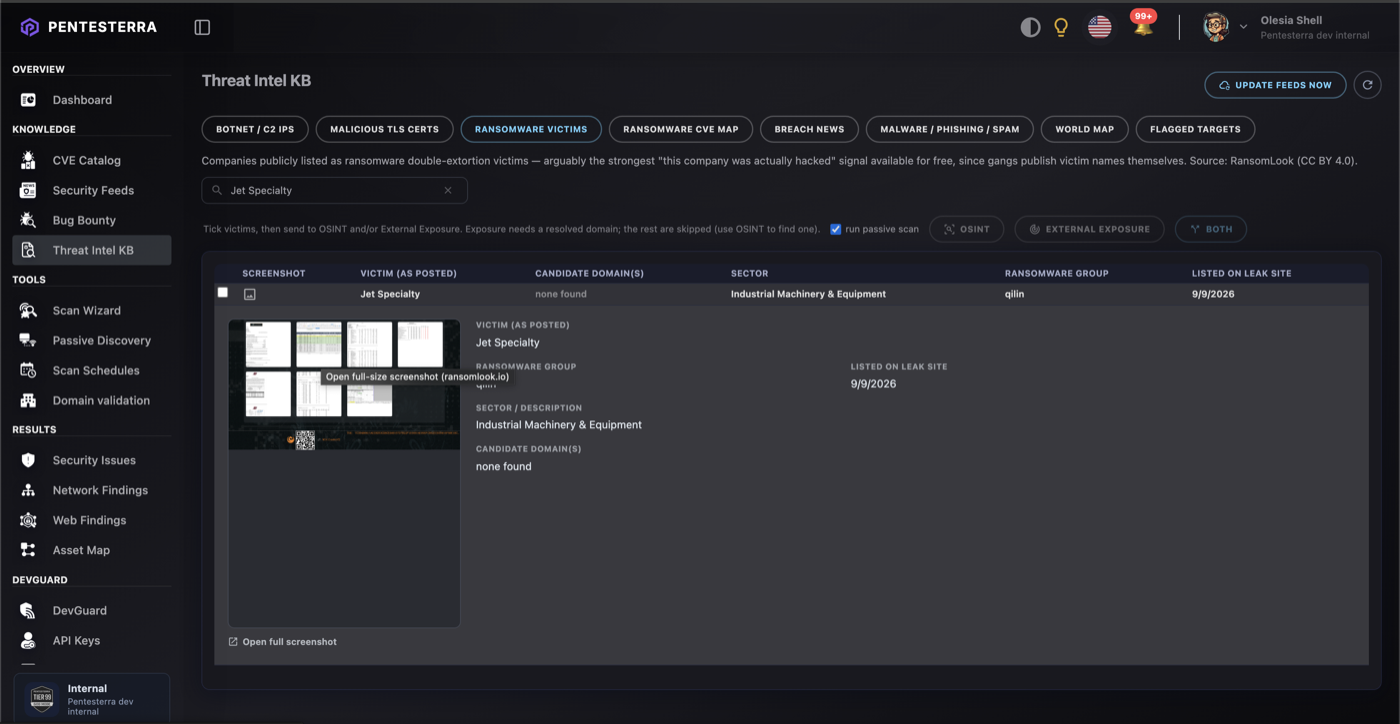This screenshot has height=724, width=1400.
Task: Click Jet Specialty victim name in table row
Action: pos(390,294)
